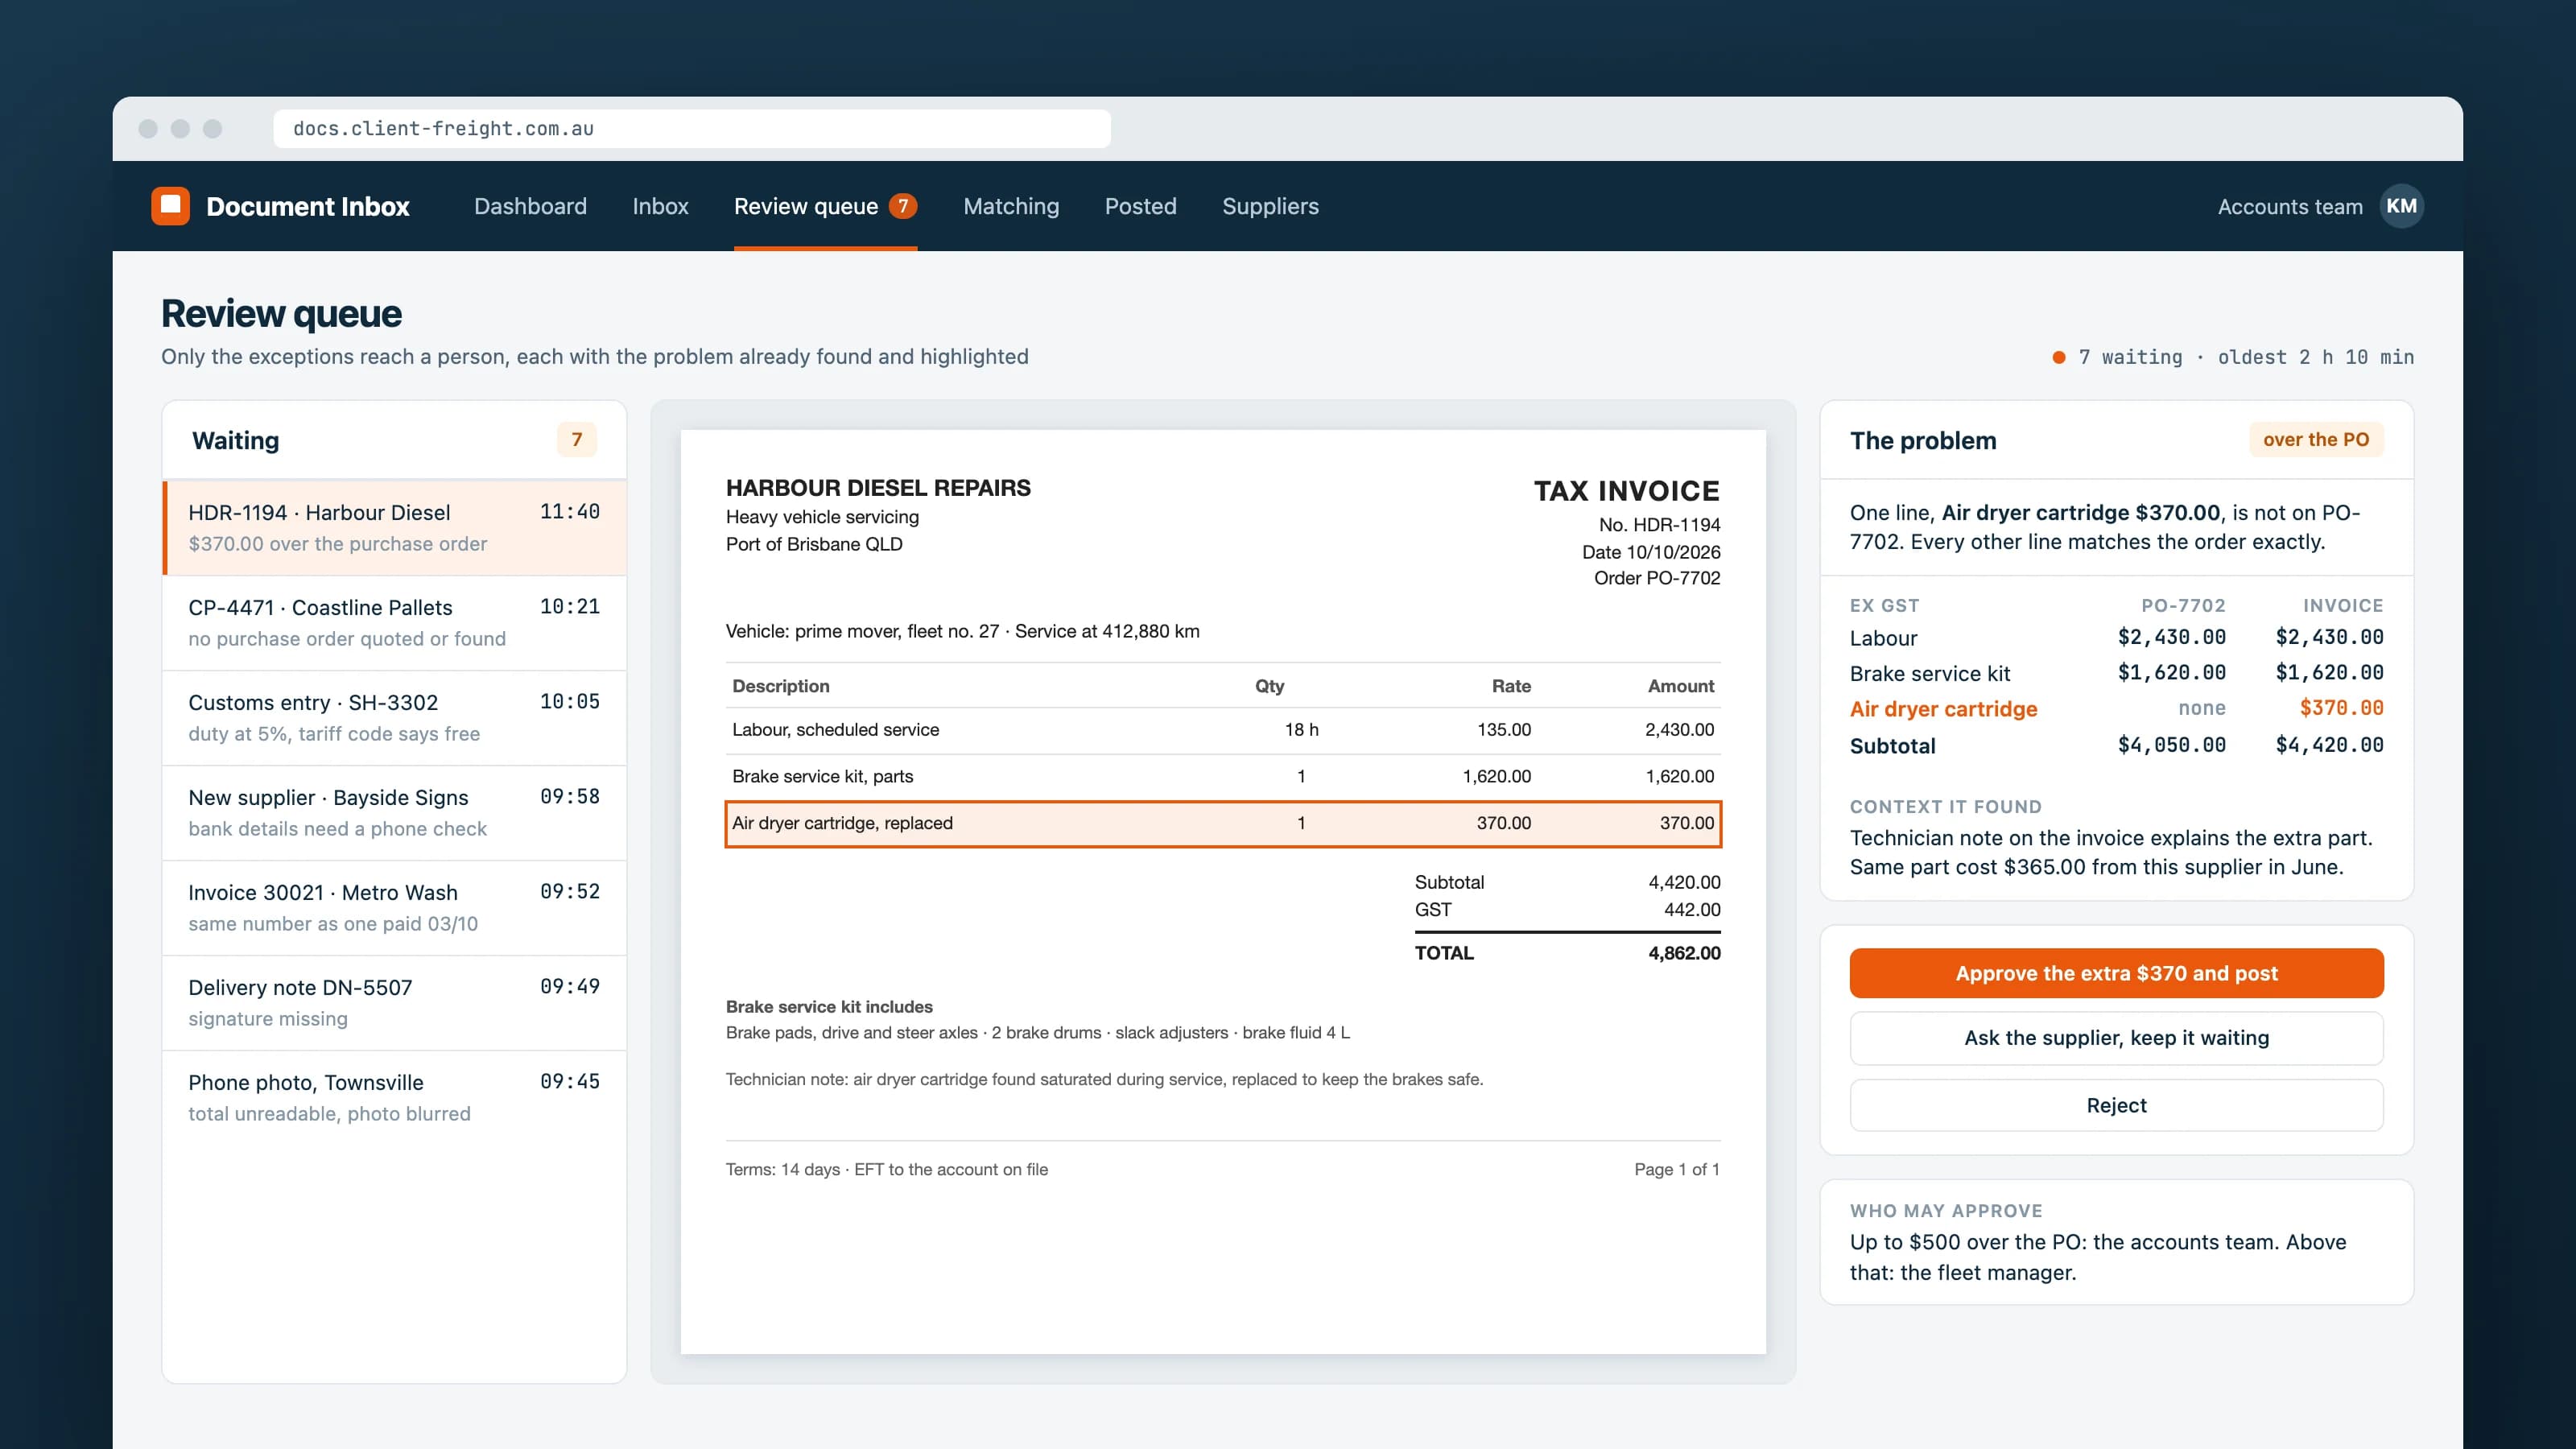Click the Brake service kit, parts row
Viewport: 2576px width, 1449px height.
(1223, 777)
